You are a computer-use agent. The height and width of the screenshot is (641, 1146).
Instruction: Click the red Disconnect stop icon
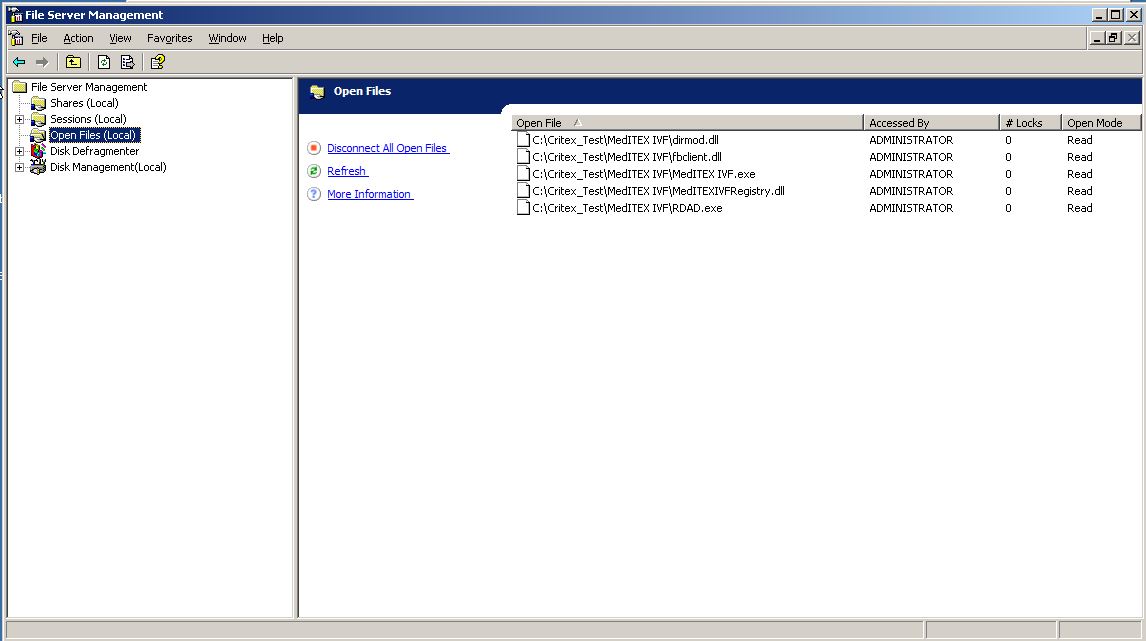tap(314, 148)
